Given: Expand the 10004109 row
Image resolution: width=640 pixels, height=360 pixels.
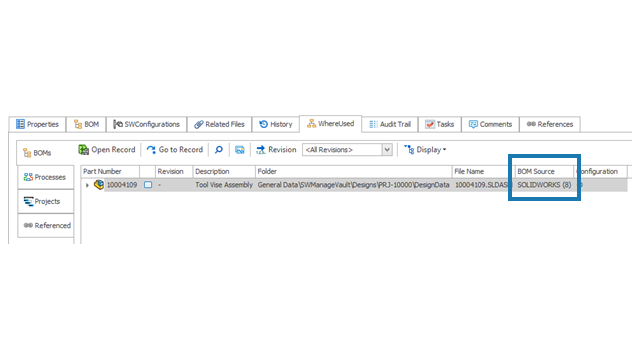Looking at the screenshot, I should coord(87,185).
